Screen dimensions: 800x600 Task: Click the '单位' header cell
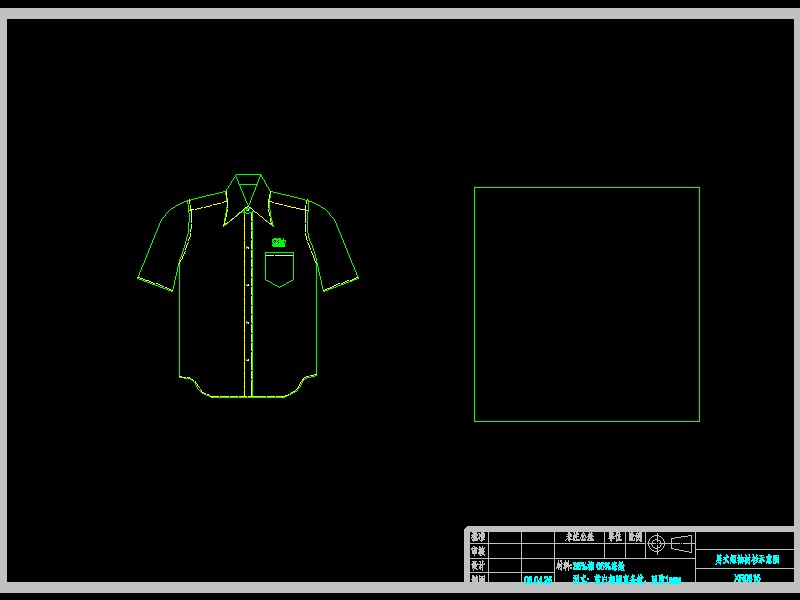(615, 537)
